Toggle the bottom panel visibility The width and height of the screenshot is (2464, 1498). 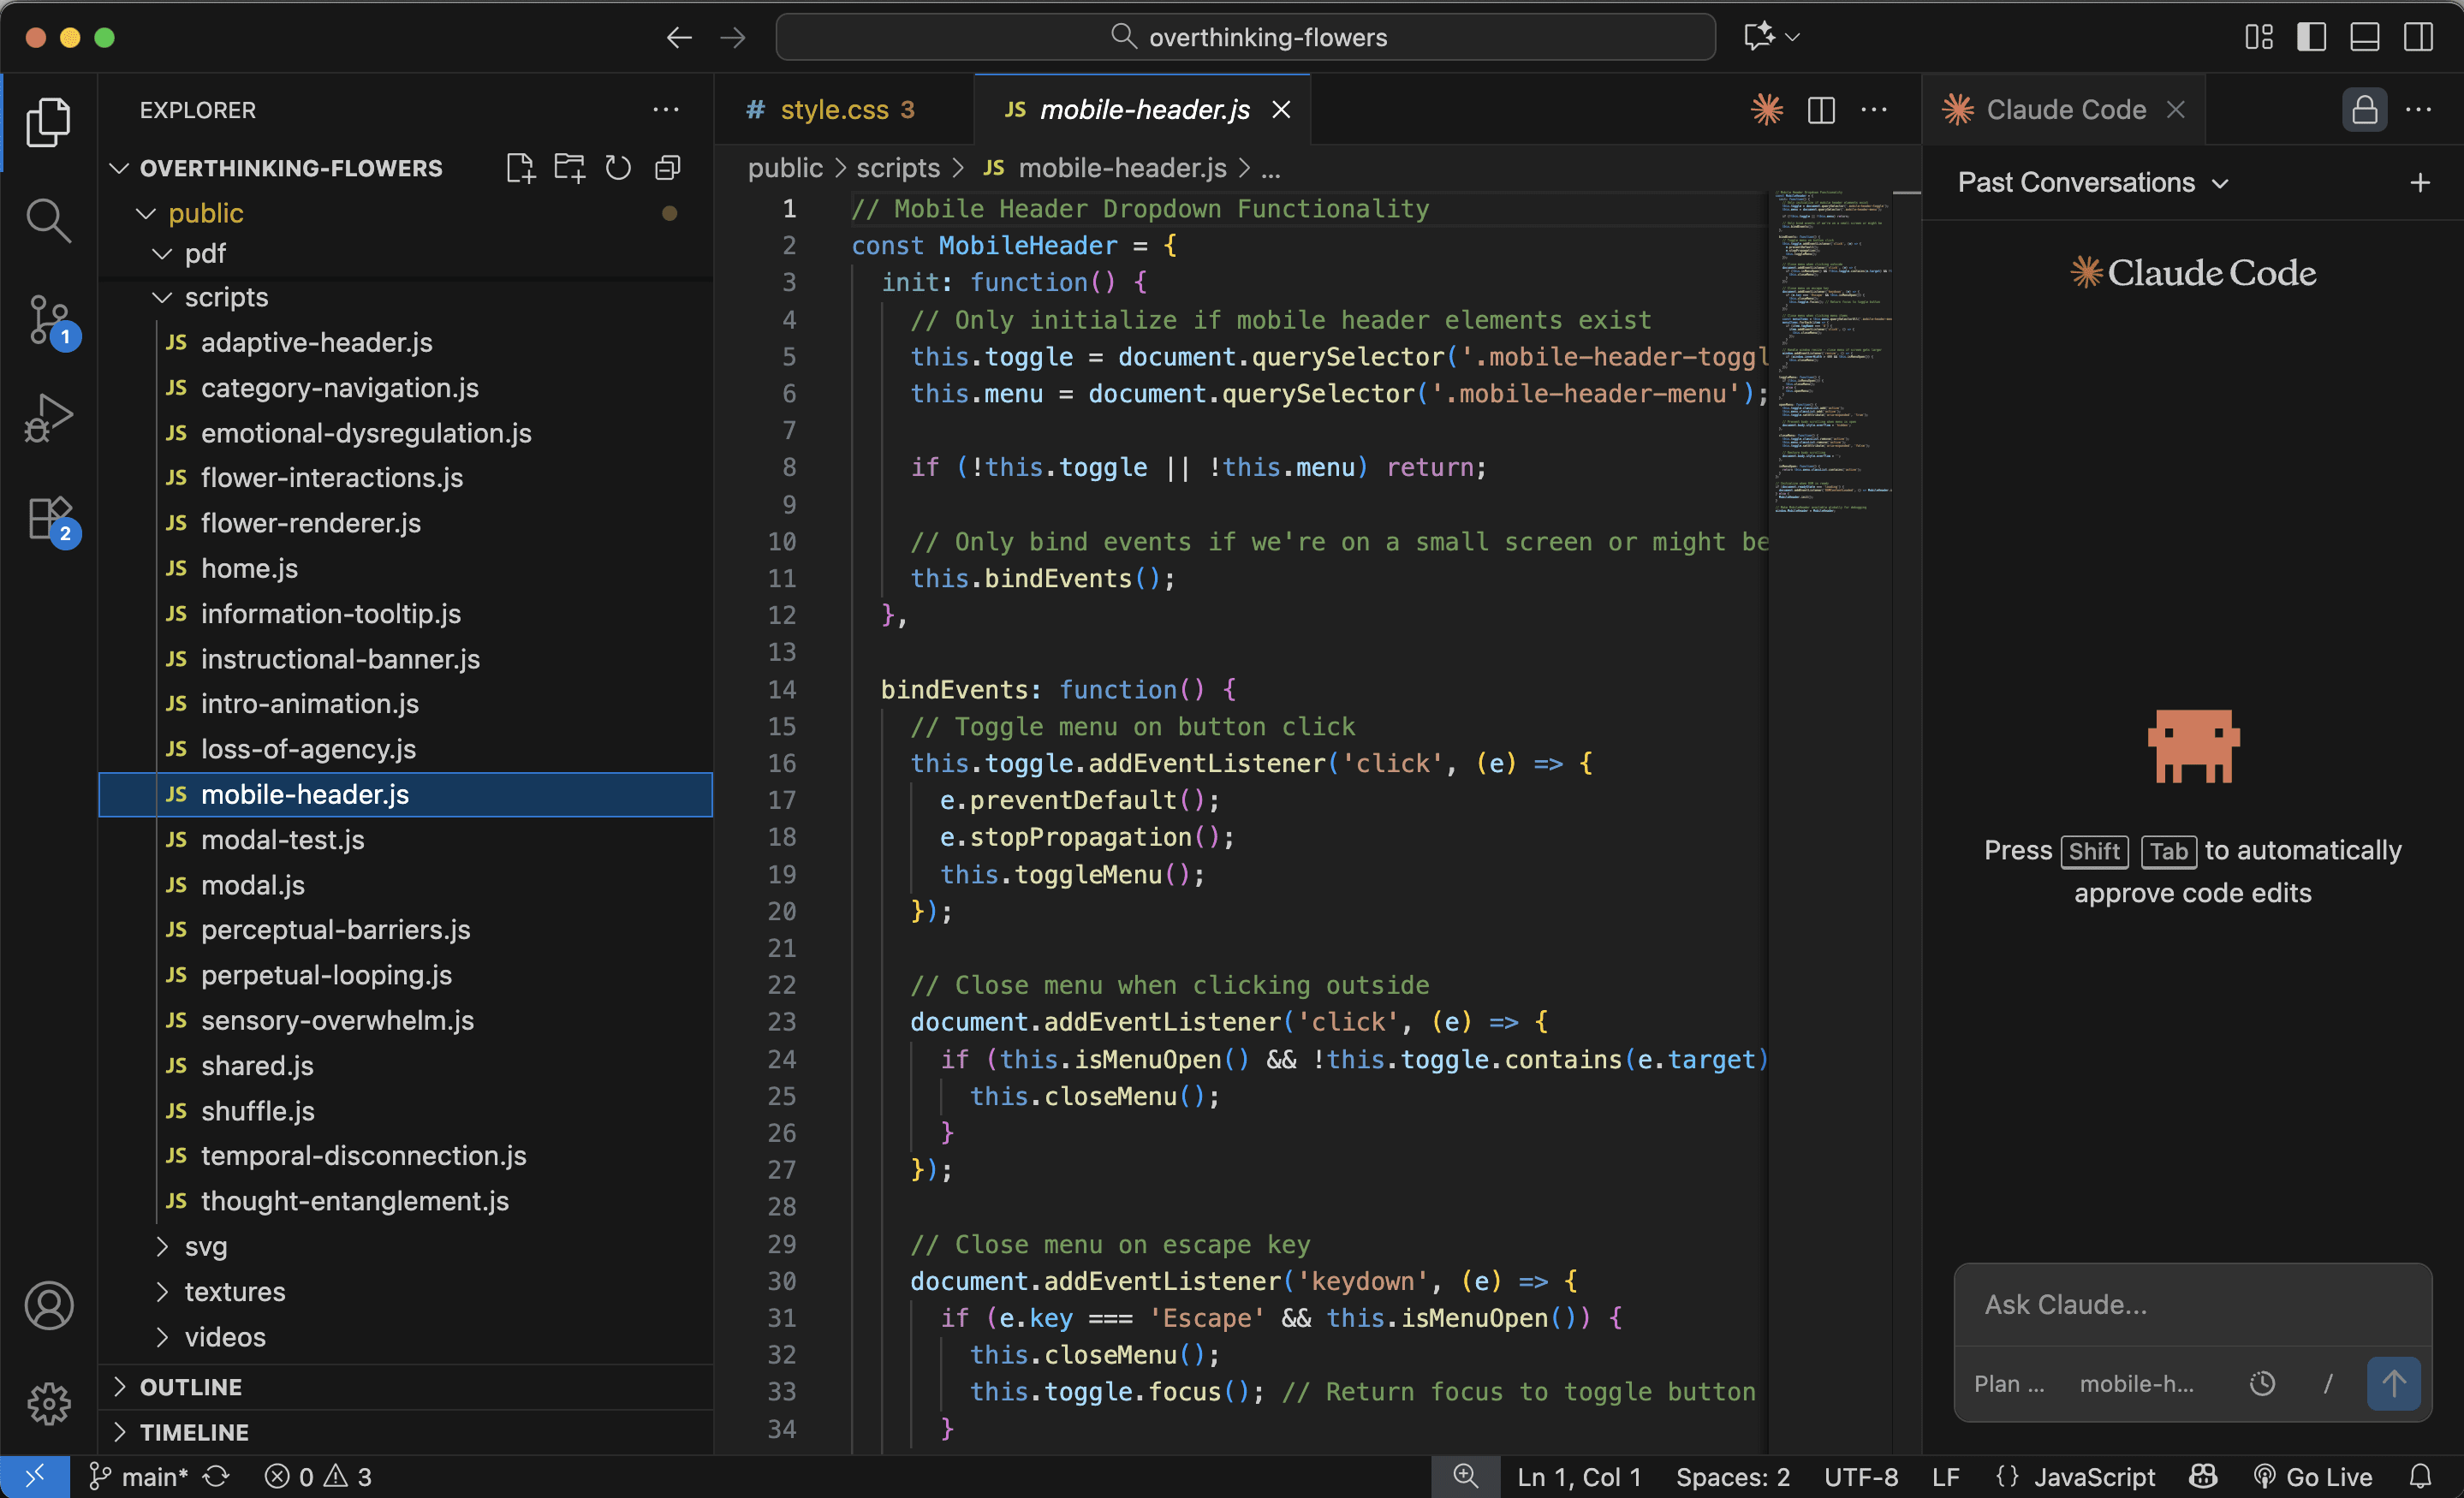tap(2364, 38)
